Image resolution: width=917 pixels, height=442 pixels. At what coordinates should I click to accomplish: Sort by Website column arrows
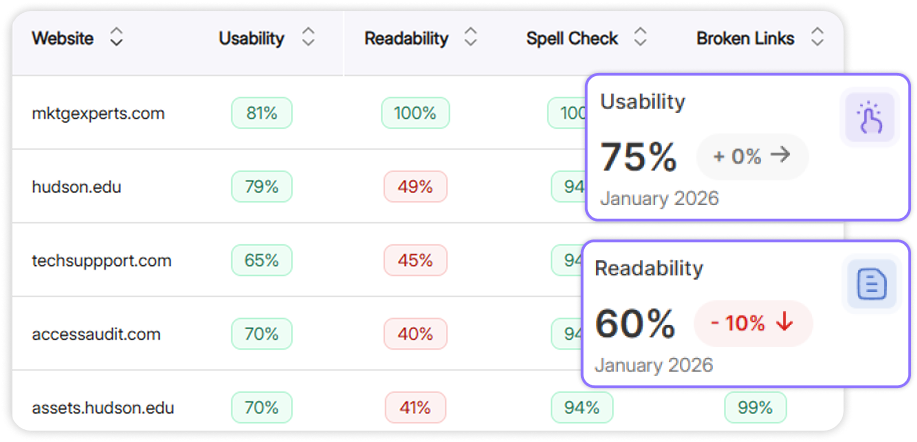pyautogui.click(x=117, y=39)
